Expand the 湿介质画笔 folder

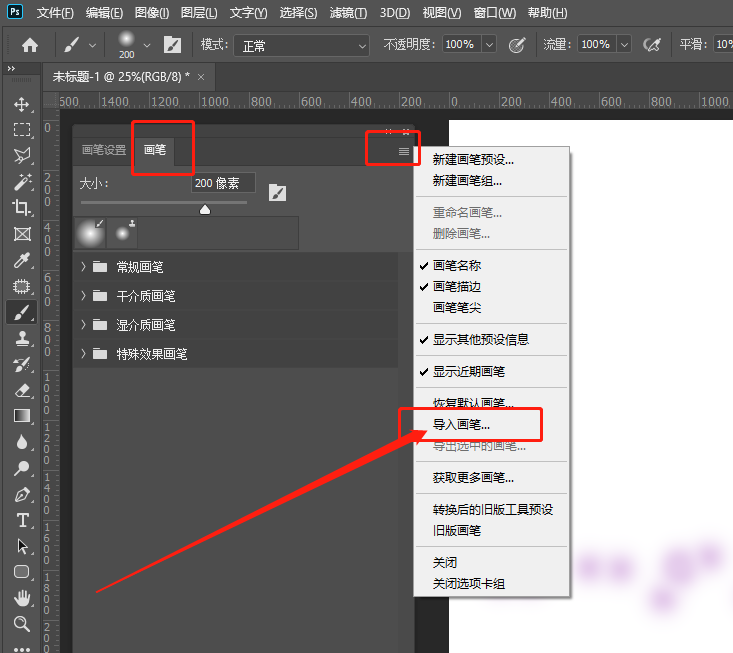point(83,324)
